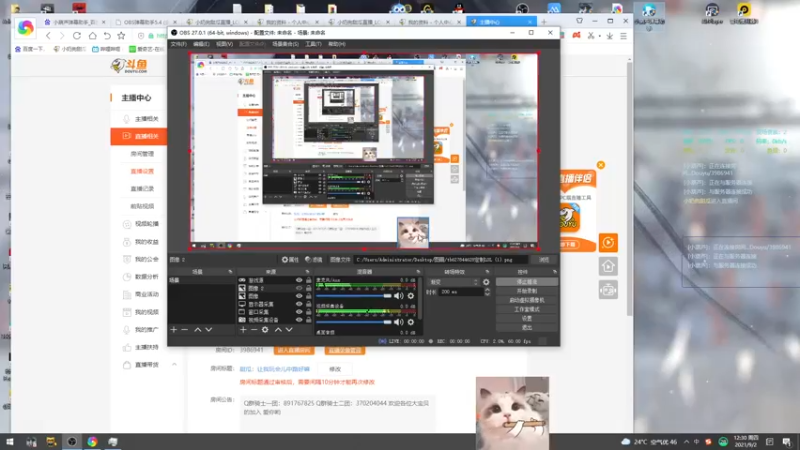Move the scene up with the arrow
This screenshot has width=800, height=450.
click(x=197, y=330)
